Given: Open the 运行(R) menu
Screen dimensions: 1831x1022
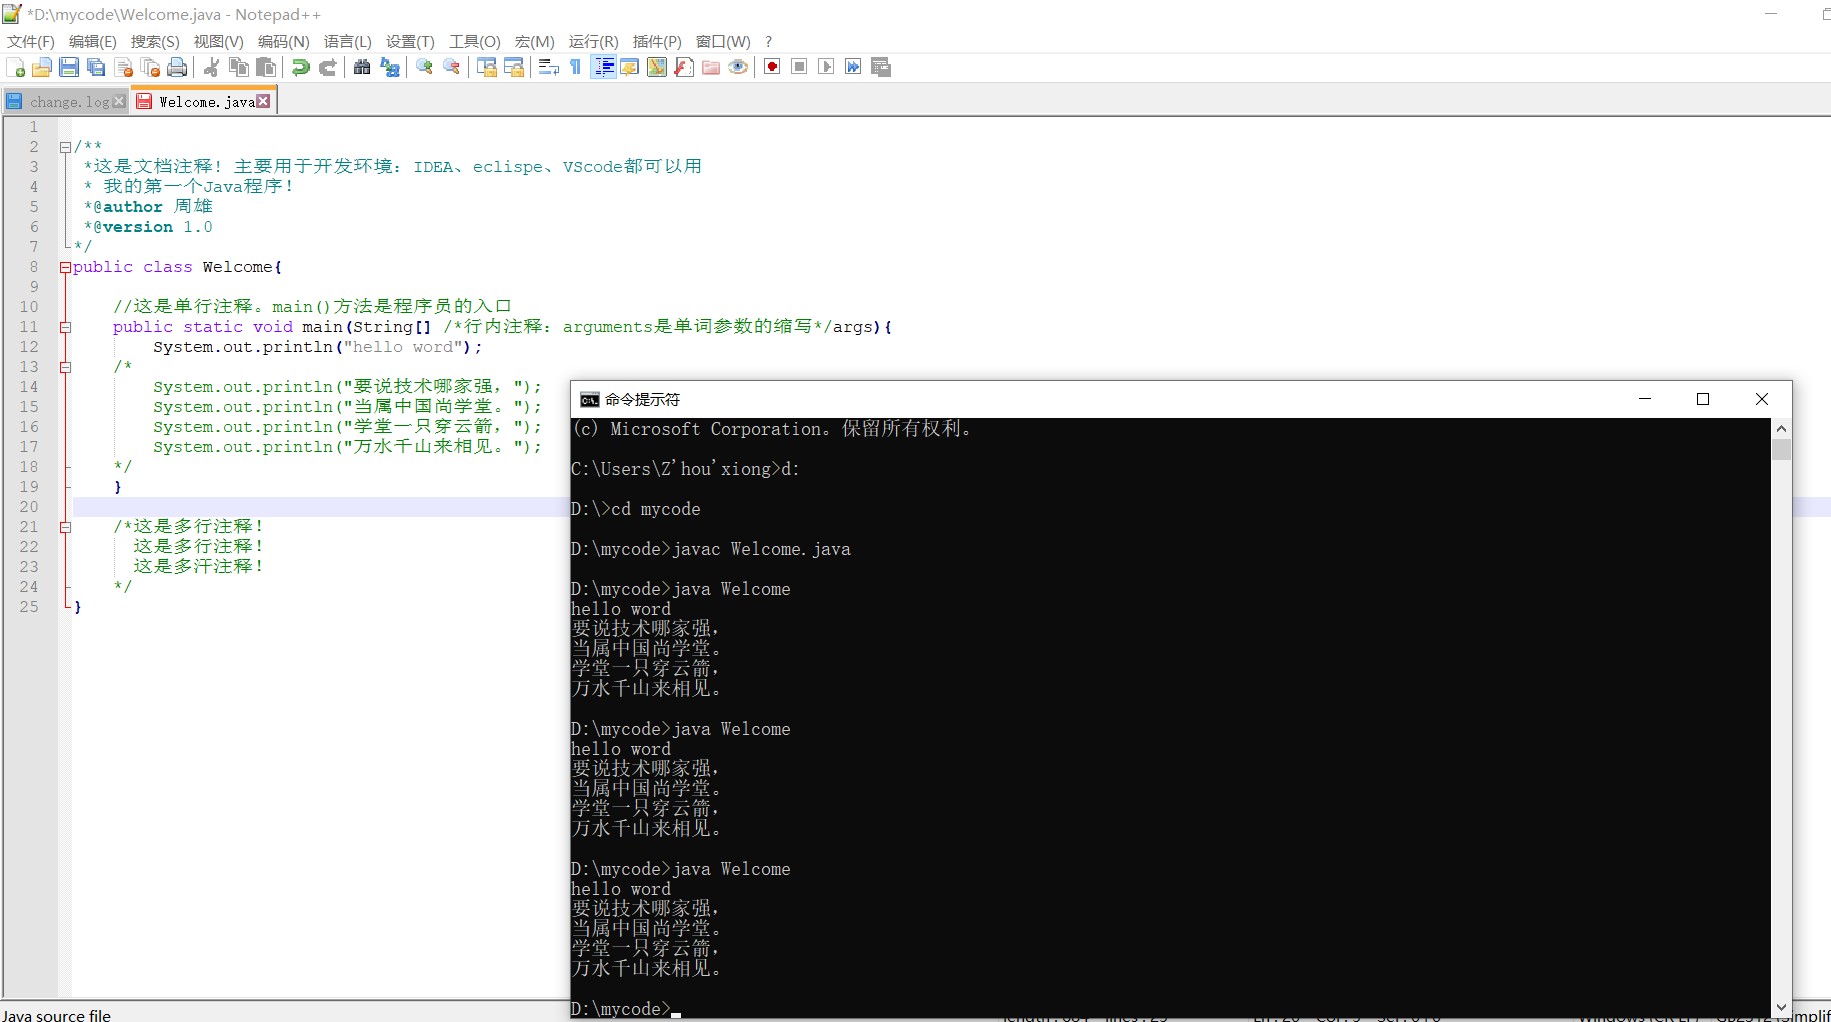Looking at the screenshot, I should (x=594, y=41).
